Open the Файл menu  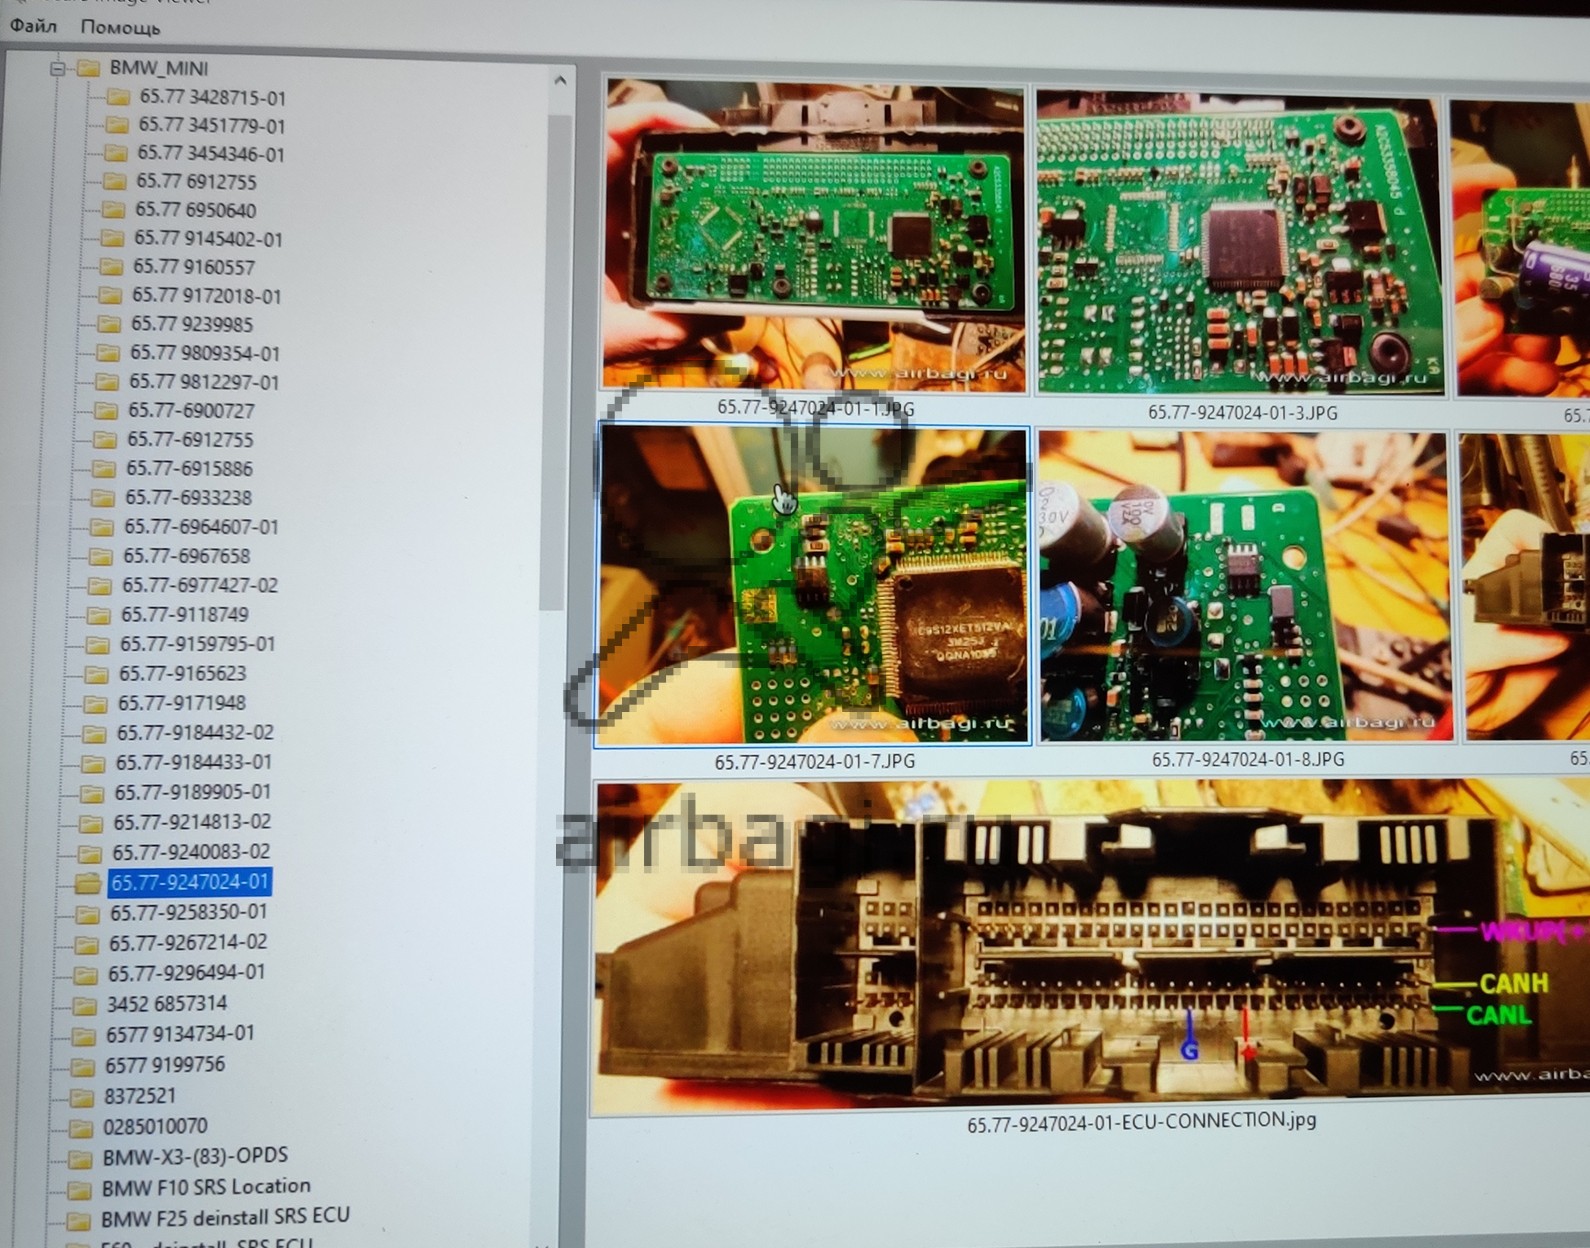33,26
